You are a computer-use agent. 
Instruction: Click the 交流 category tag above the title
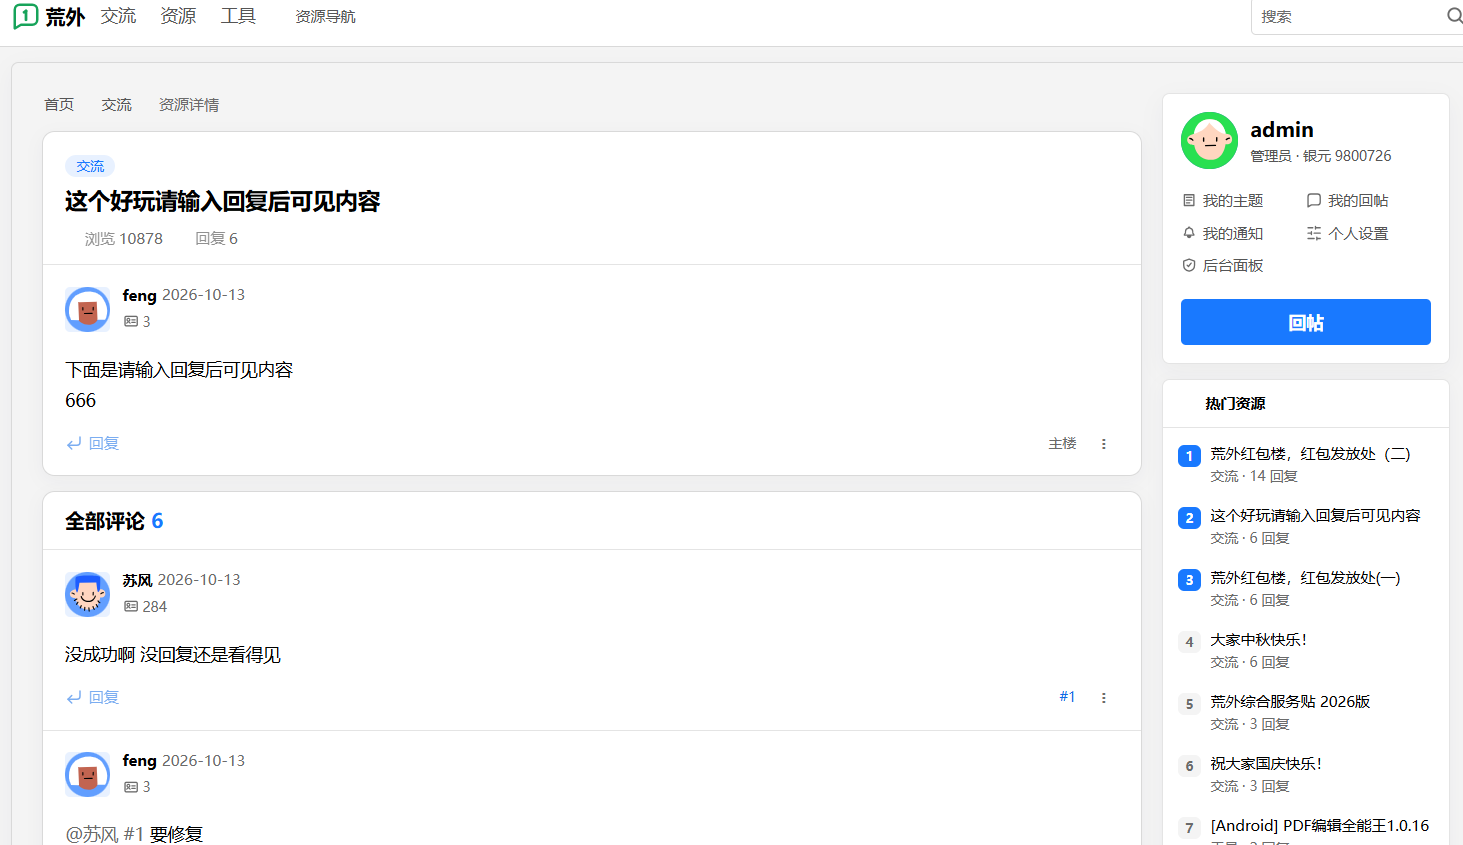[x=90, y=166]
